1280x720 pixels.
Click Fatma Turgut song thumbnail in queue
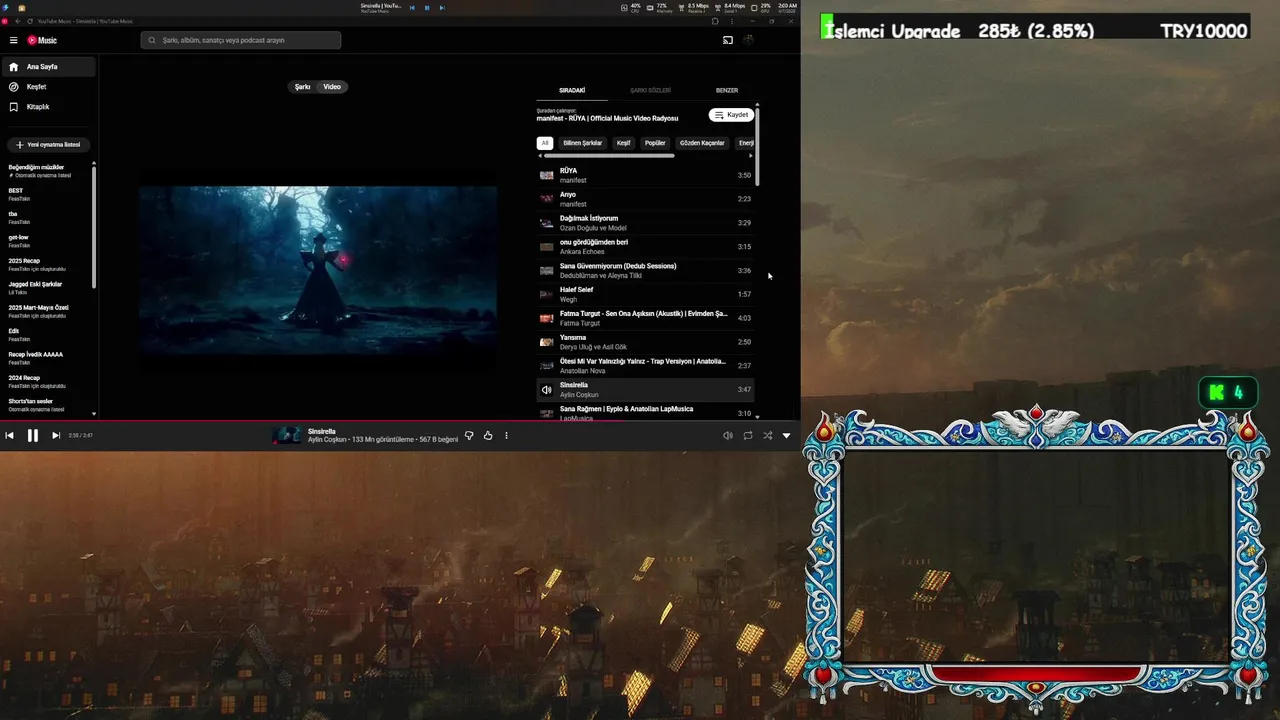(x=546, y=318)
